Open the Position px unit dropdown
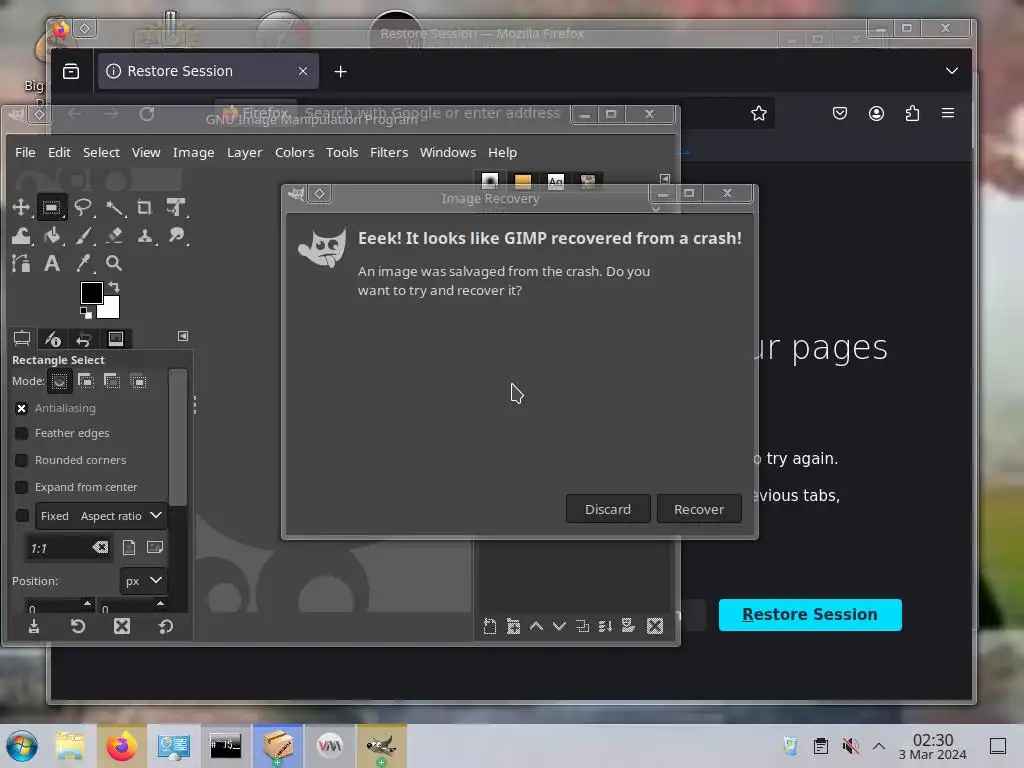The width and height of the screenshot is (1024, 768). coord(142,581)
